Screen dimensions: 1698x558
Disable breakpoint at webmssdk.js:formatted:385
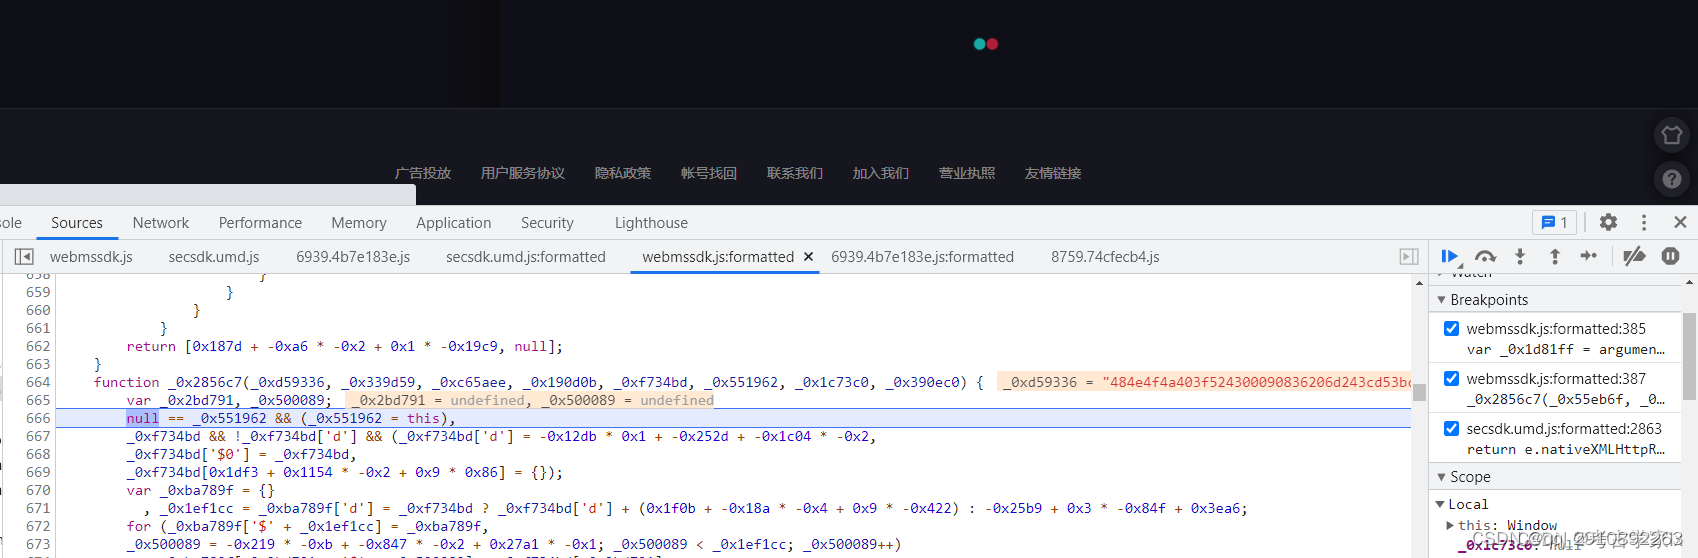point(1451,328)
